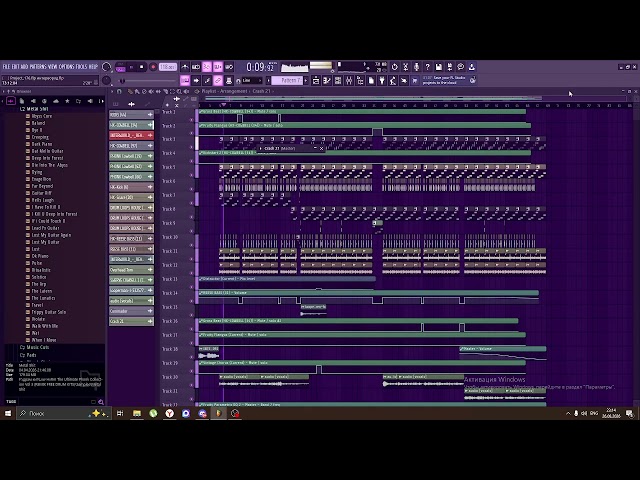
Task: Open the channel rack view icon
Action: (x=338, y=80)
